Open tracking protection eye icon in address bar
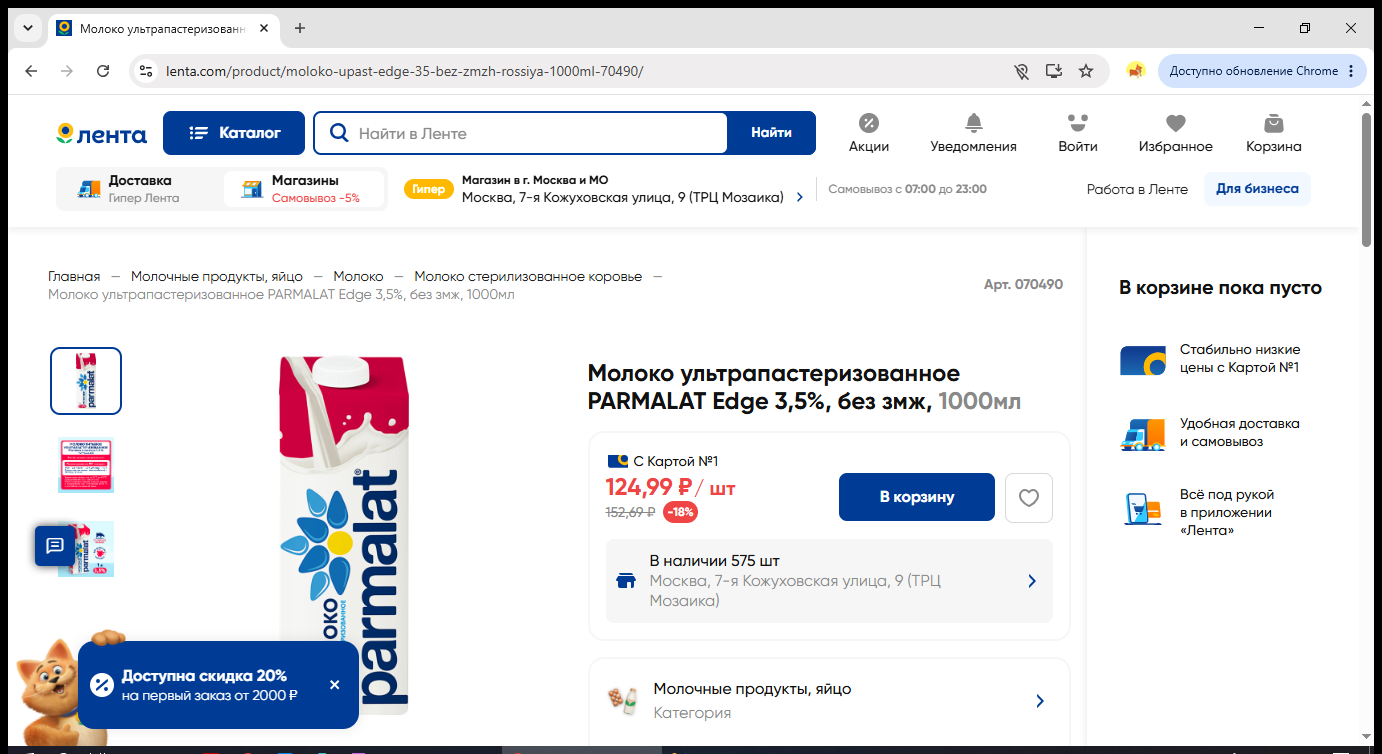This screenshot has height=754, width=1382. [1021, 71]
